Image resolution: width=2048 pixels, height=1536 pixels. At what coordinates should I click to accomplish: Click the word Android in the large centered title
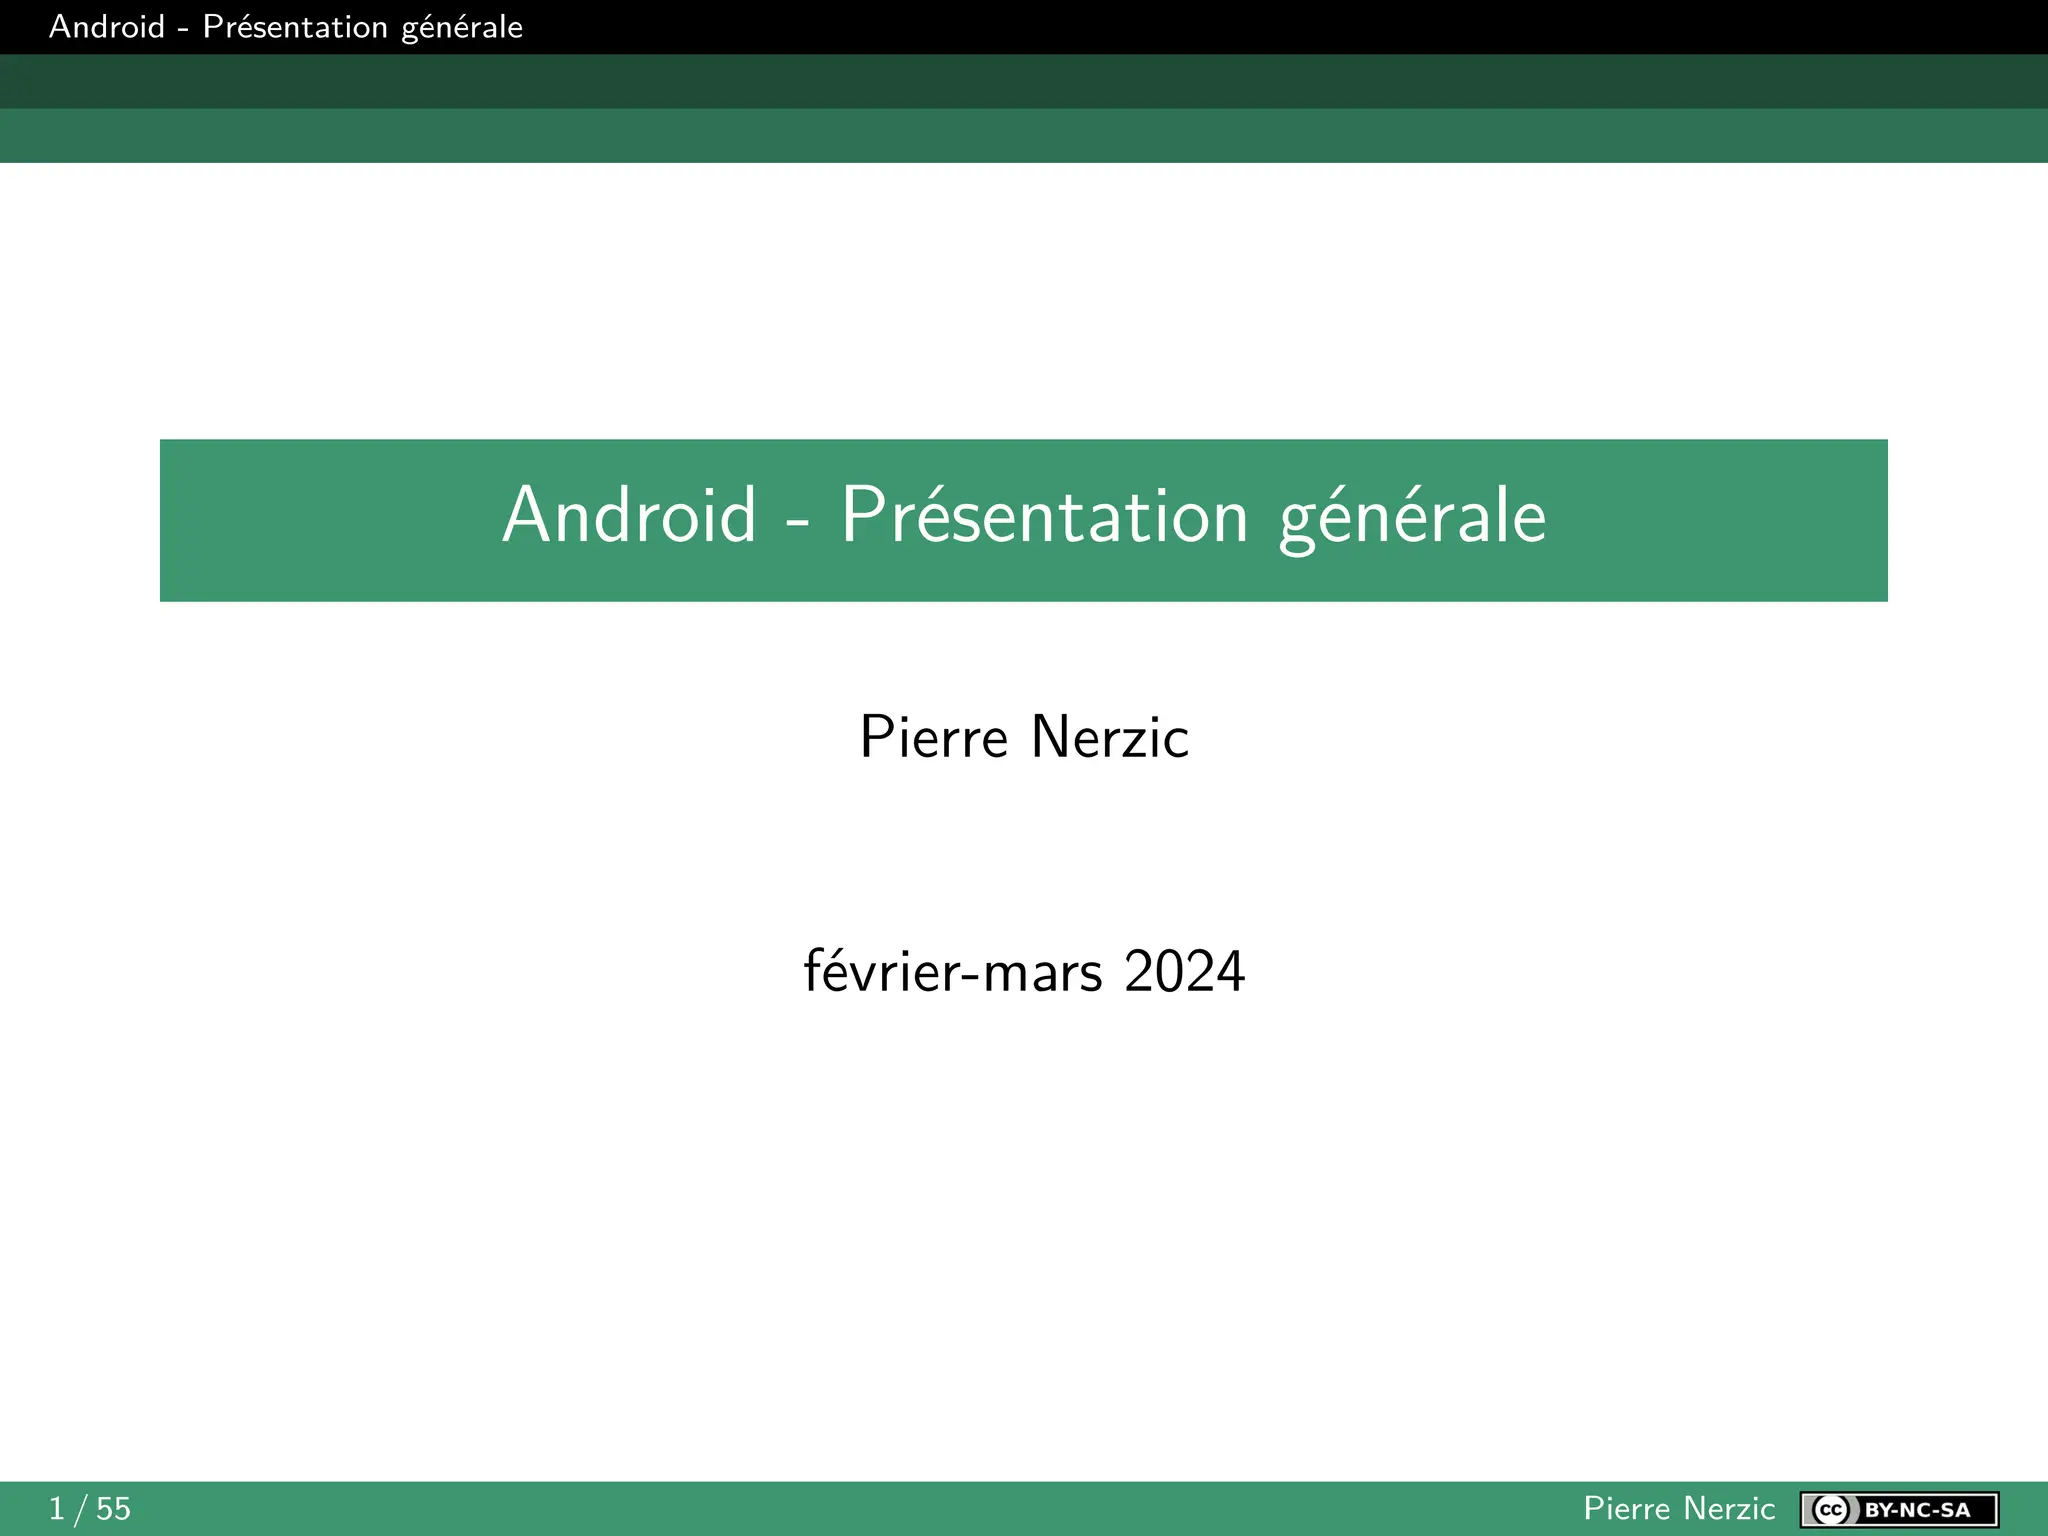tap(629, 516)
